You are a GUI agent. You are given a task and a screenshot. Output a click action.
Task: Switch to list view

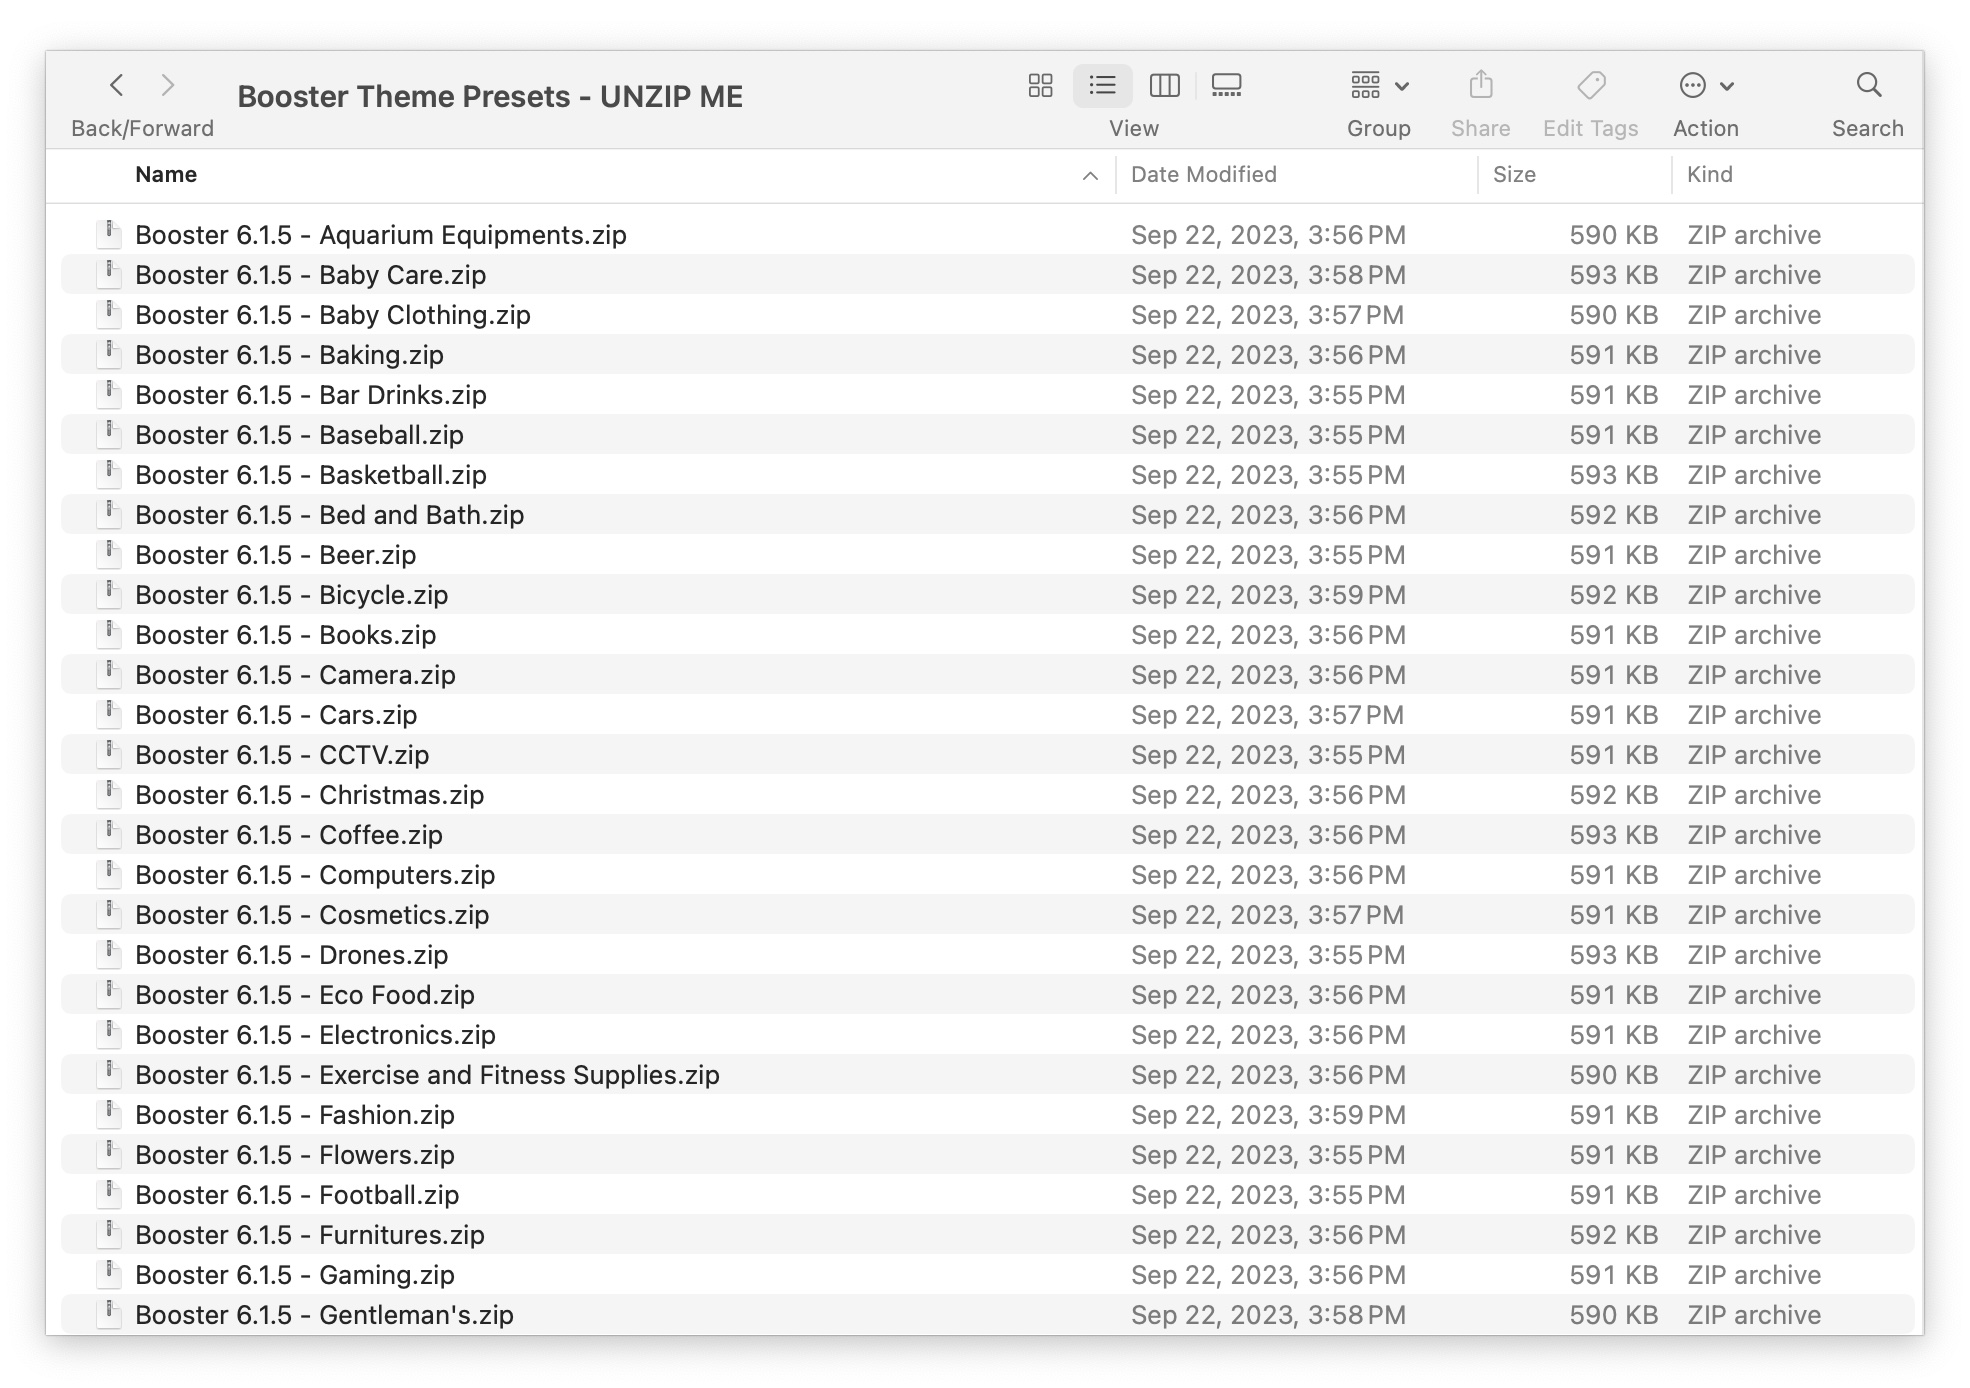pyautogui.click(x=1102, y=85)
